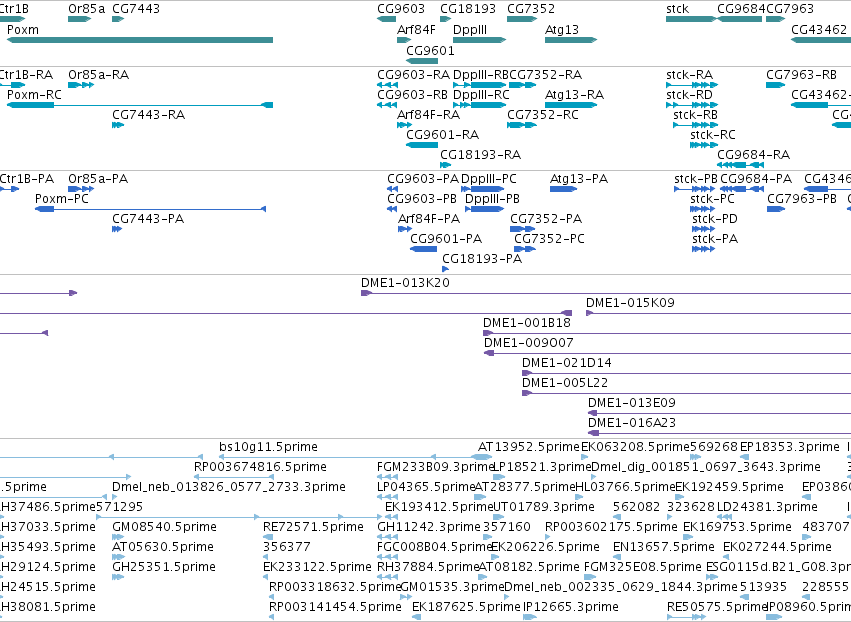
Task: Click the DME1-013E09 BAC label
Action: (632, 403)
